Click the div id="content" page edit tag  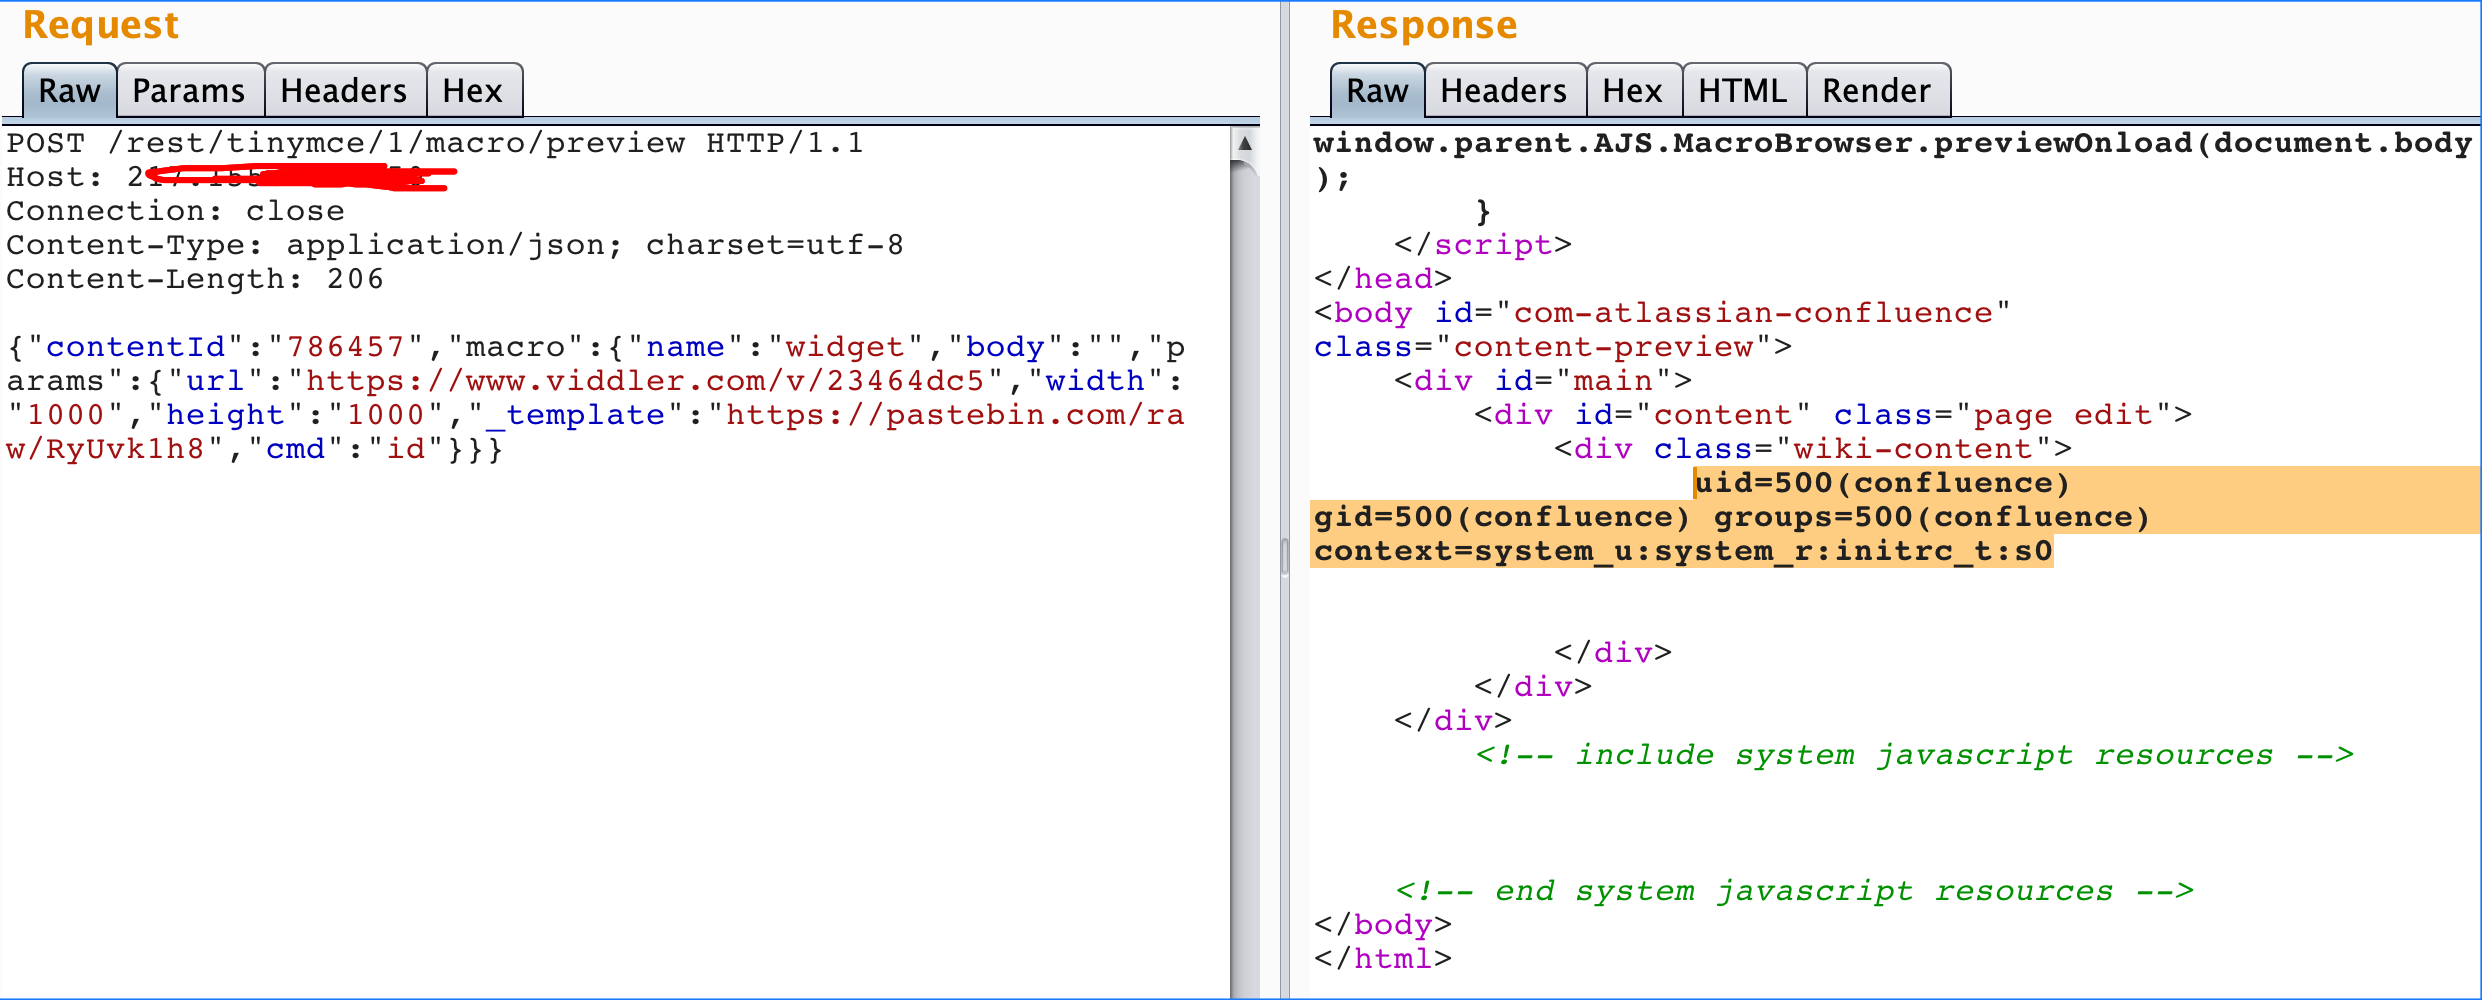point(1833,415)
